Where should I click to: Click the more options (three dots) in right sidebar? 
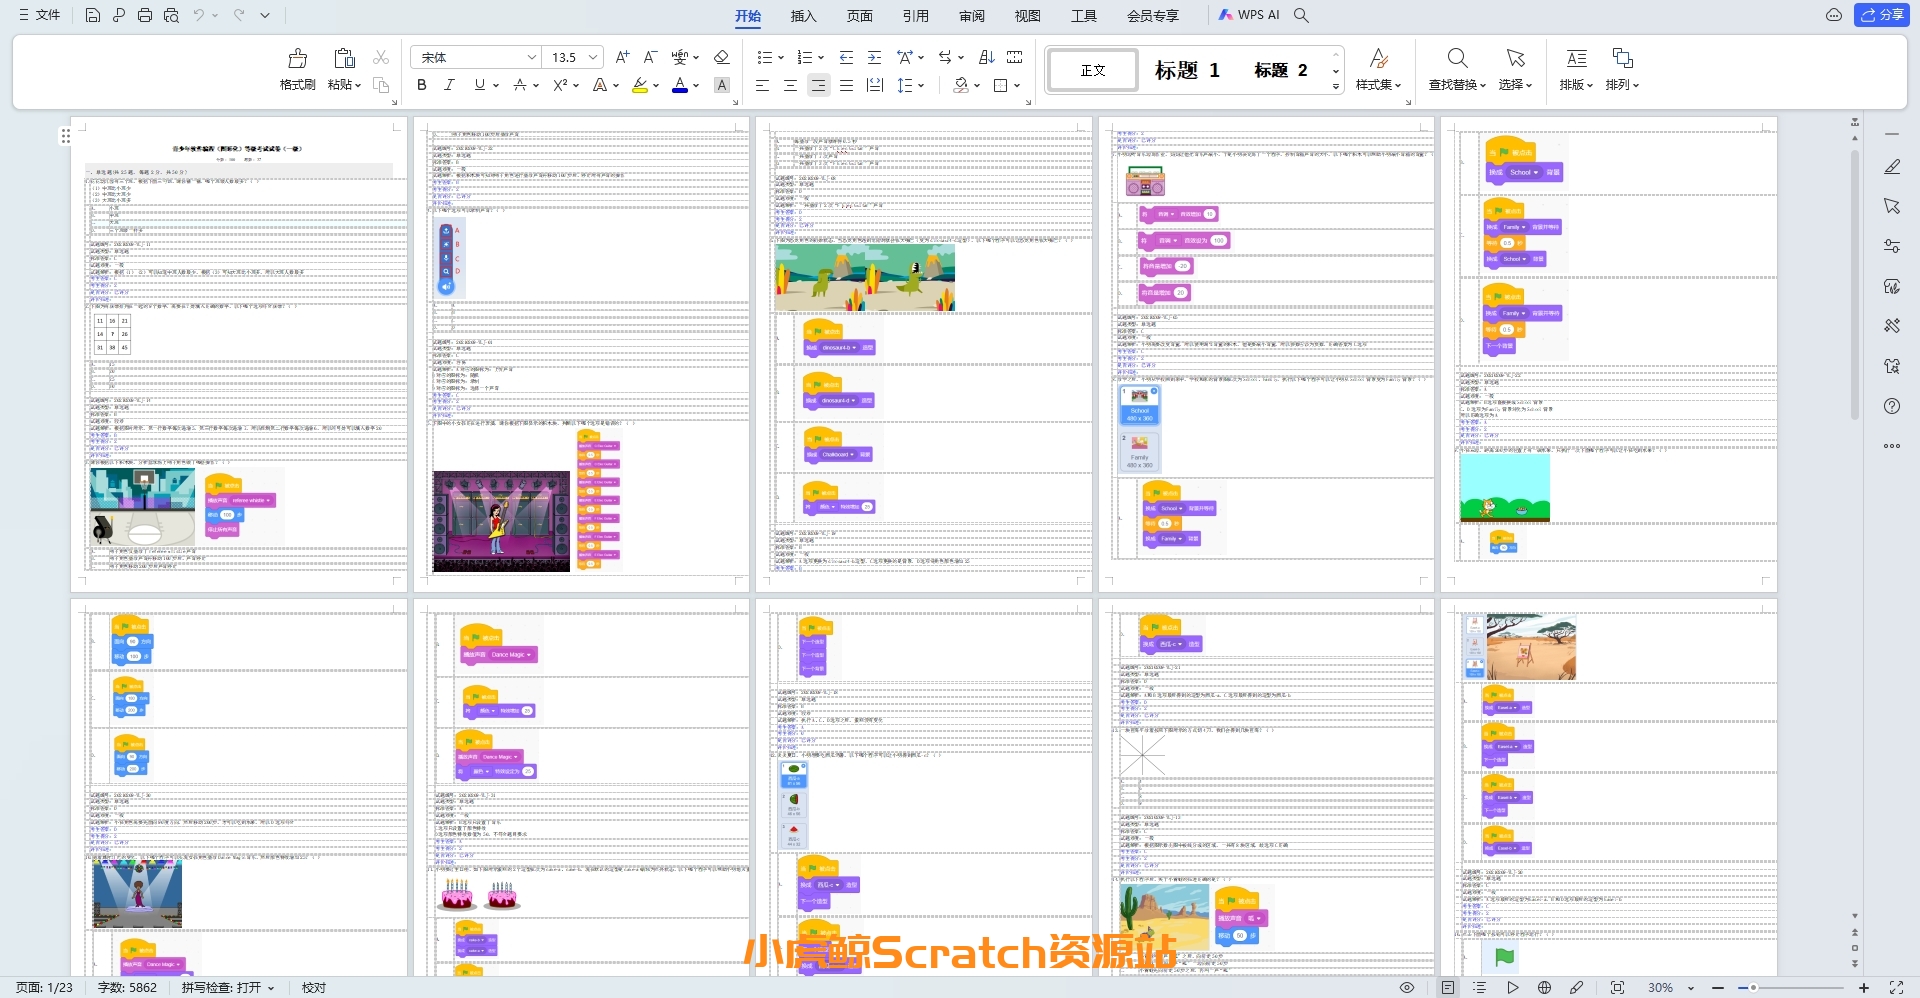1892,446
